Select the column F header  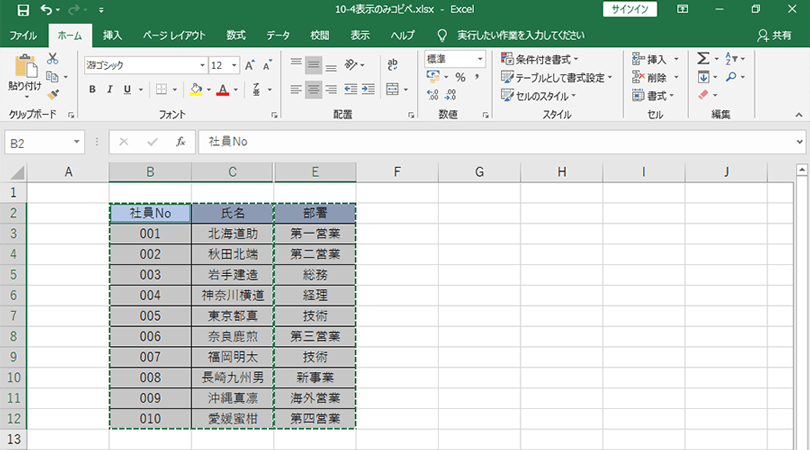point(397,172)
